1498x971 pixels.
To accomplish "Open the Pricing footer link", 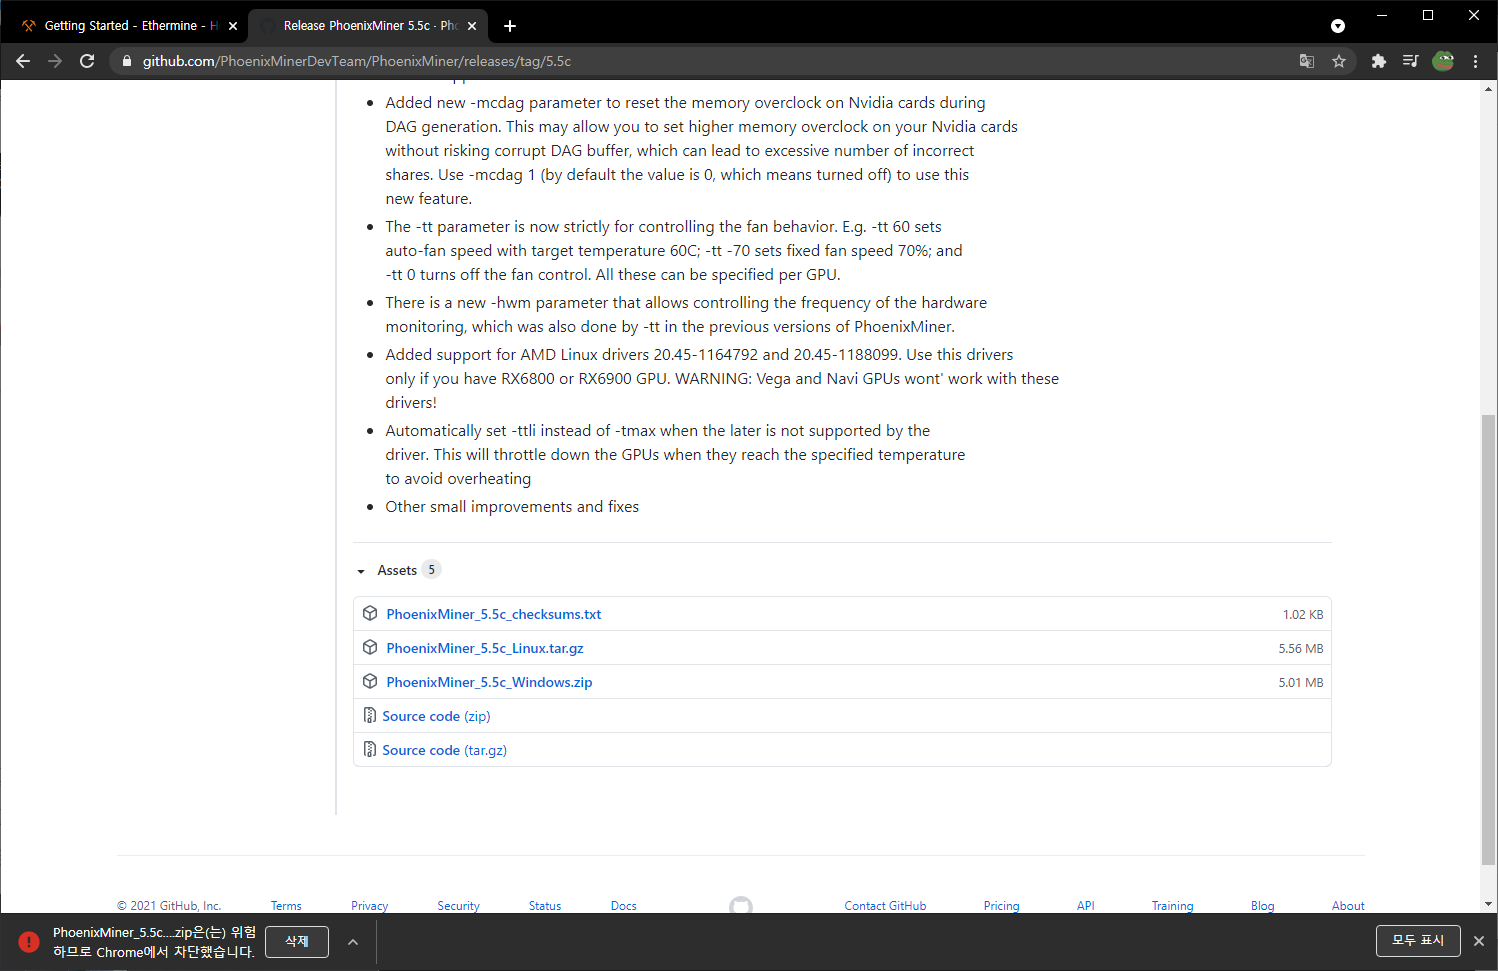I will tap(1001, 905).
